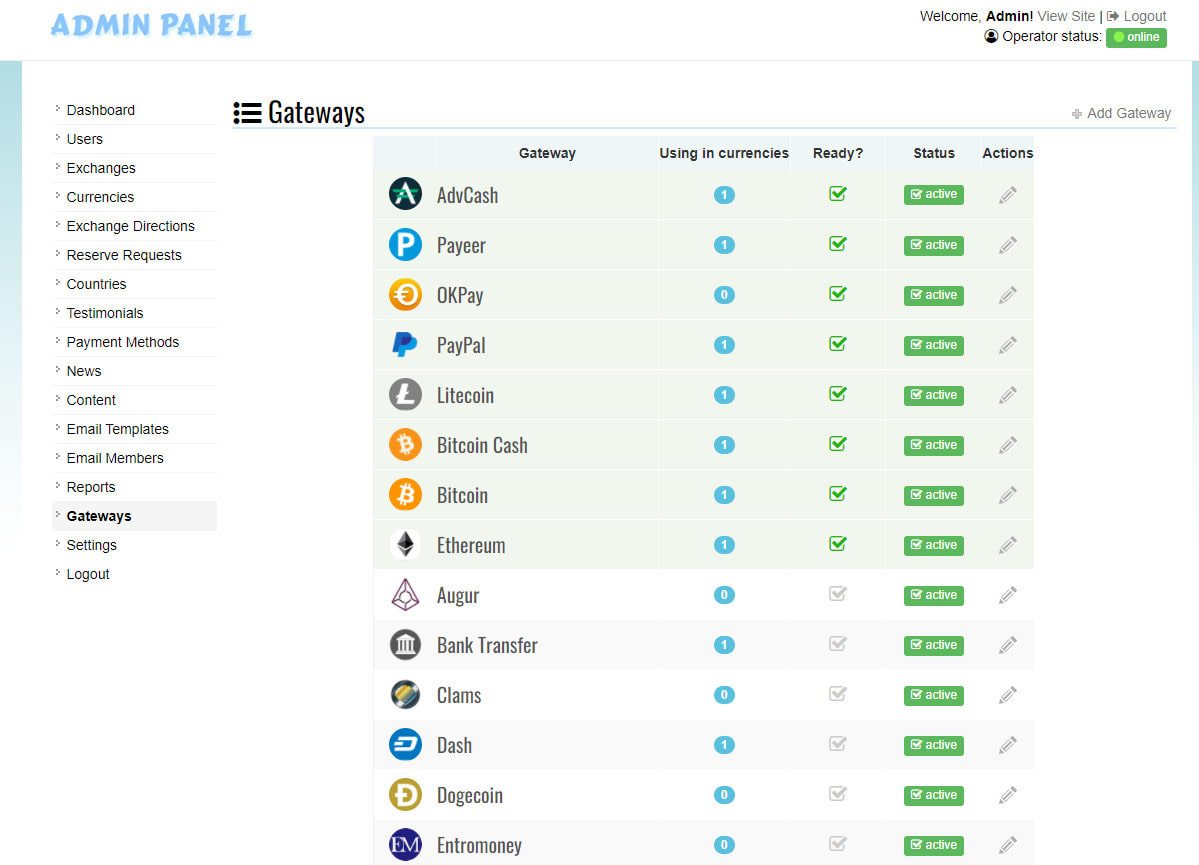
Task: Toggle the Ready checkbox for OKPay
Action: 838,294
